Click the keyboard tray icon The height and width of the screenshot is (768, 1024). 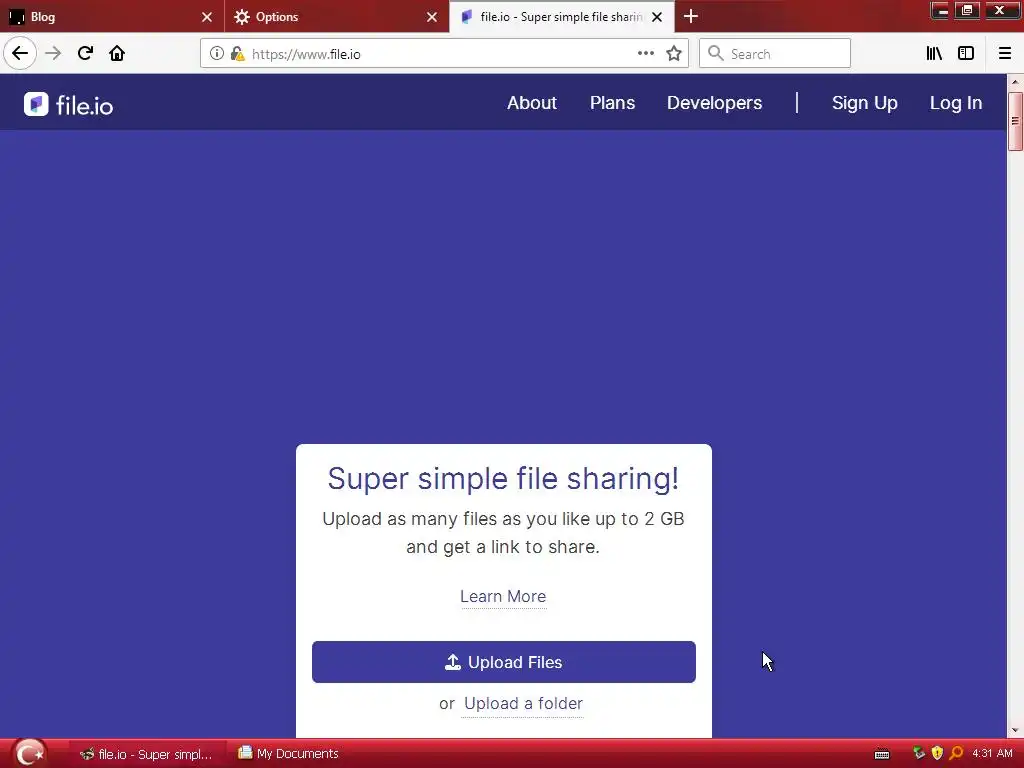pos(882,754)
